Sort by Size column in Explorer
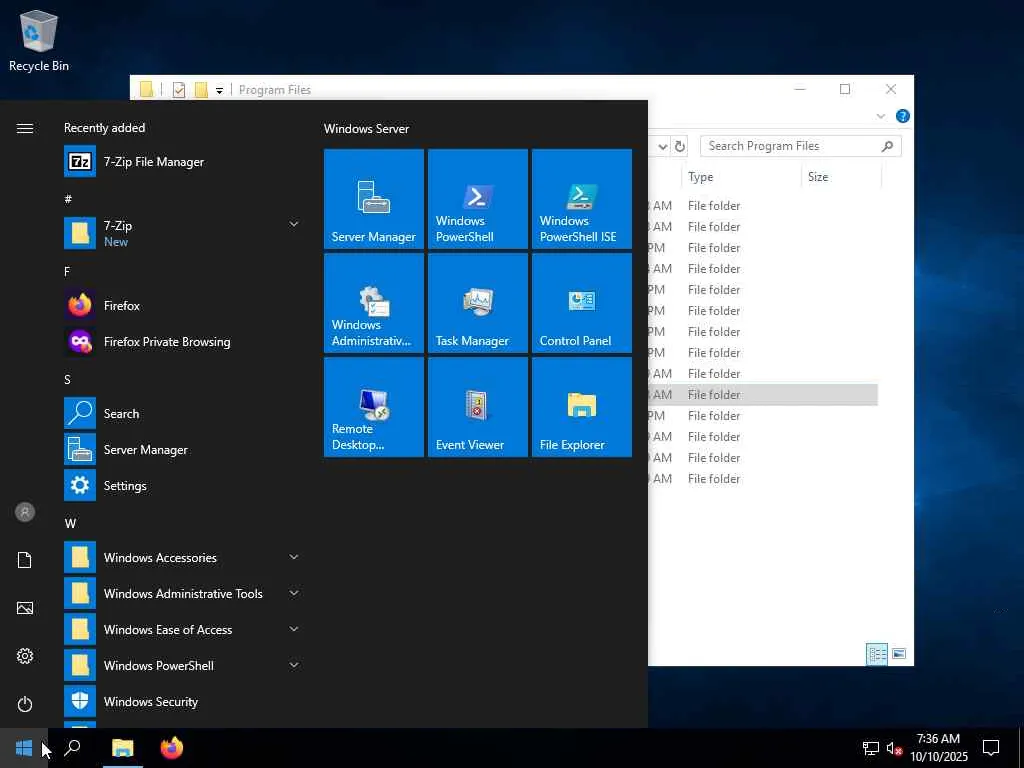 [x=841, y=176]
